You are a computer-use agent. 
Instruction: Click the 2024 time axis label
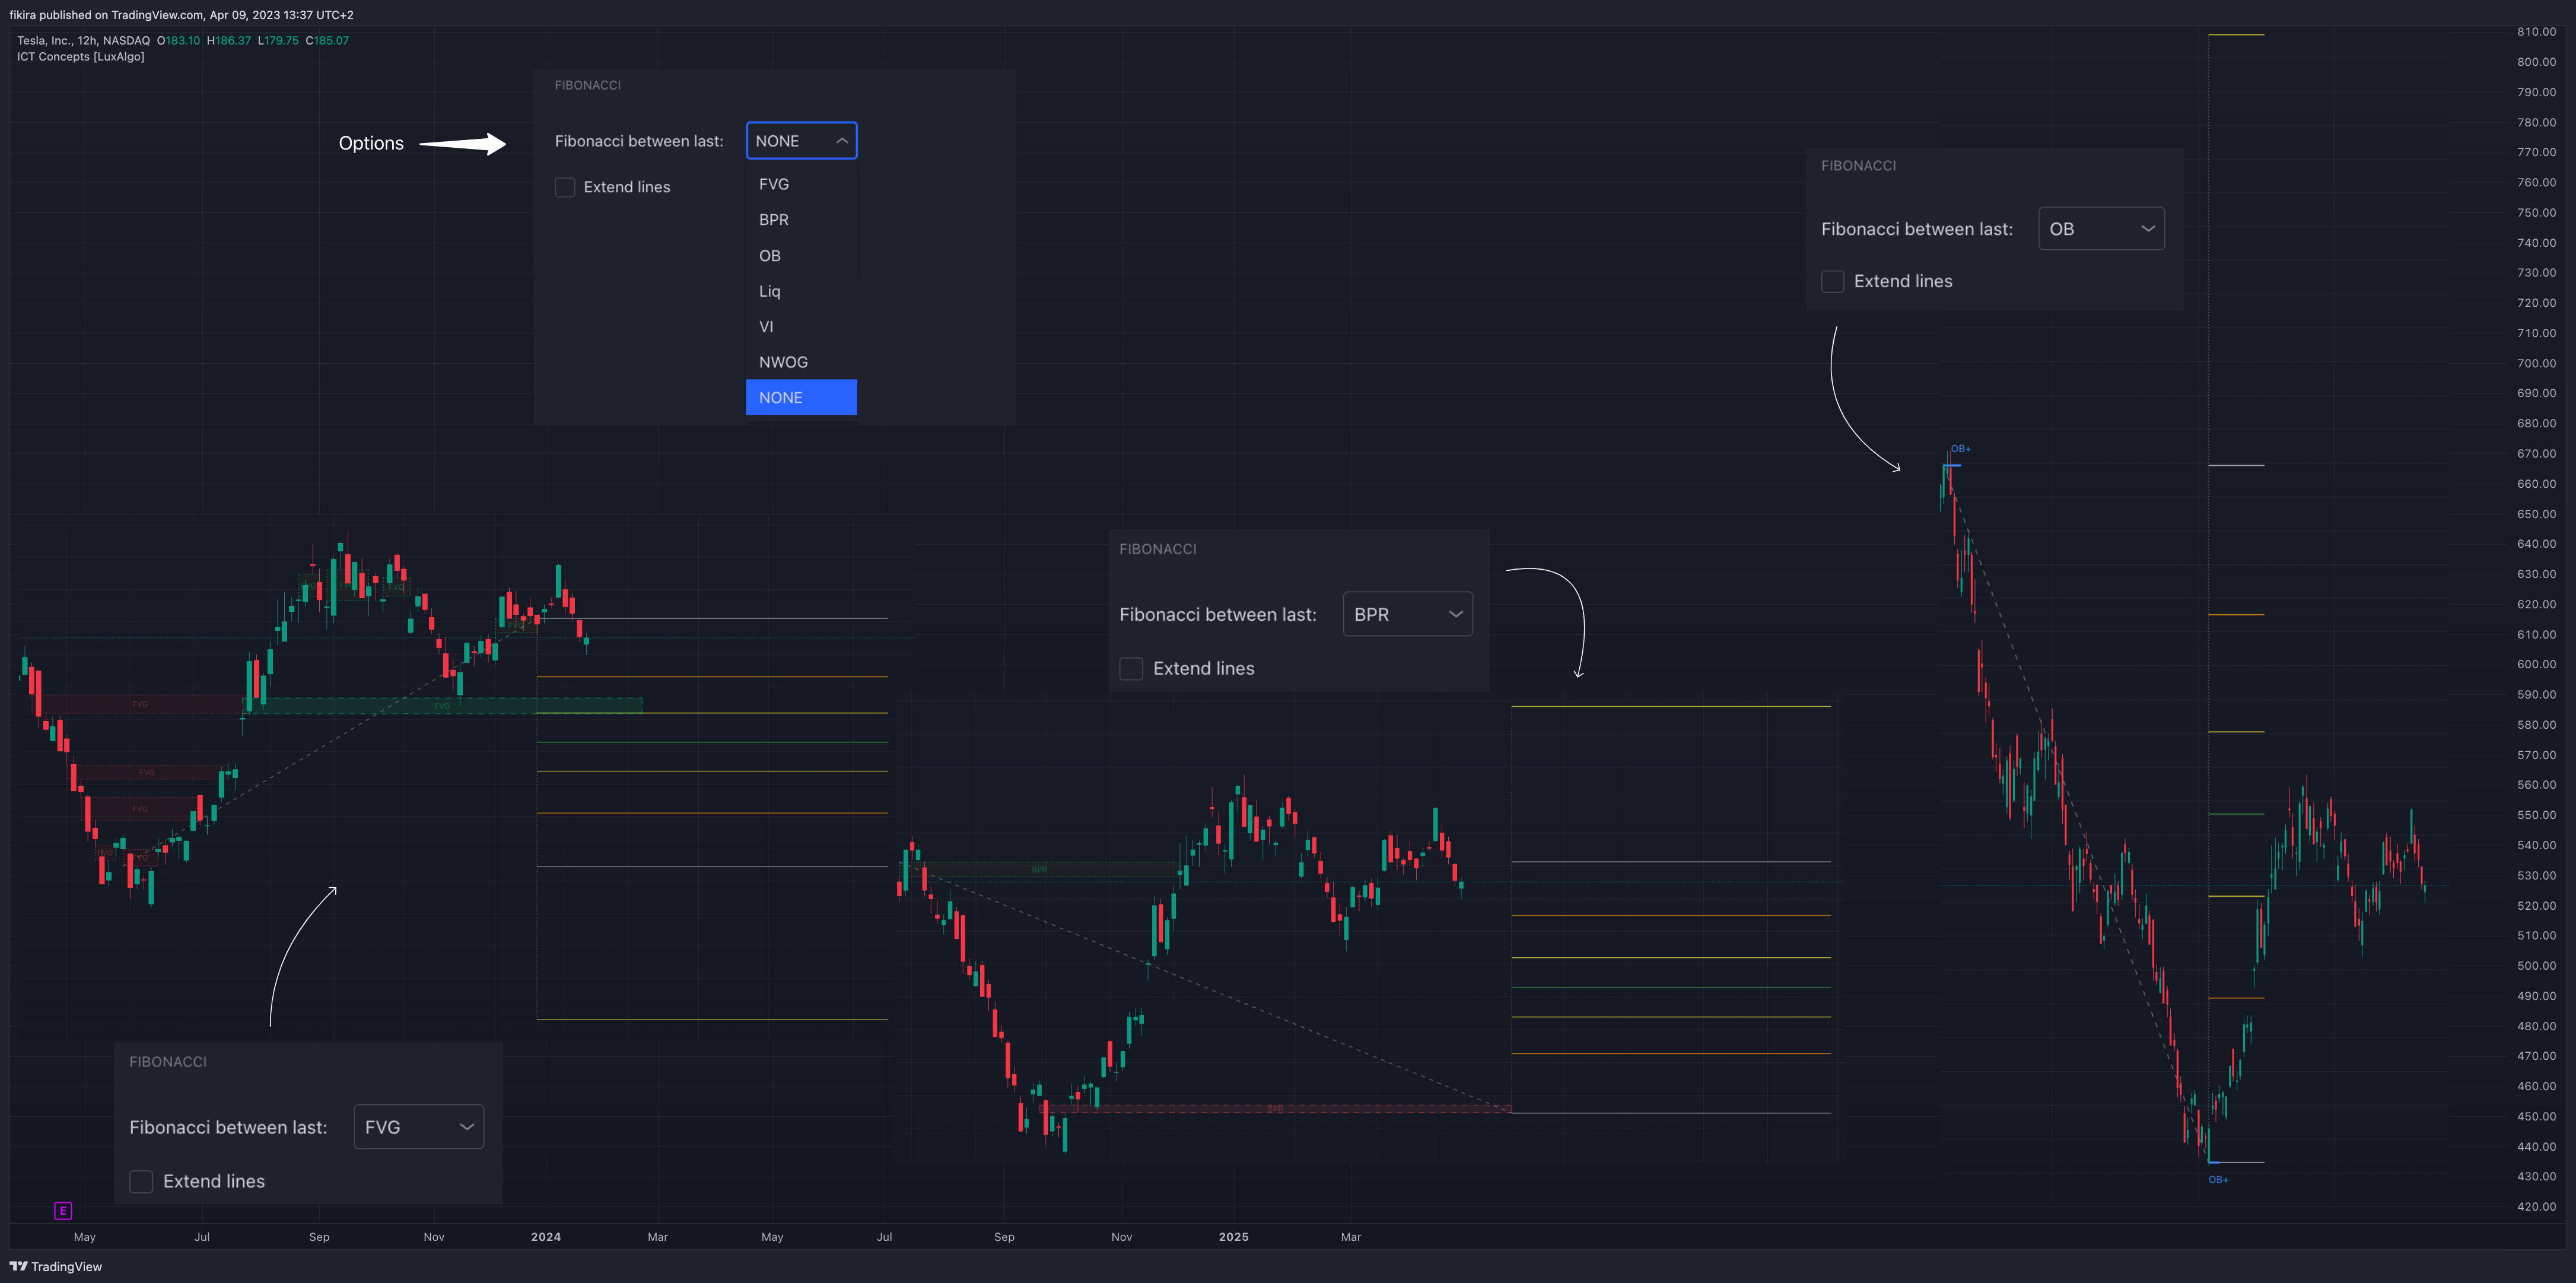coord(546,1237)
